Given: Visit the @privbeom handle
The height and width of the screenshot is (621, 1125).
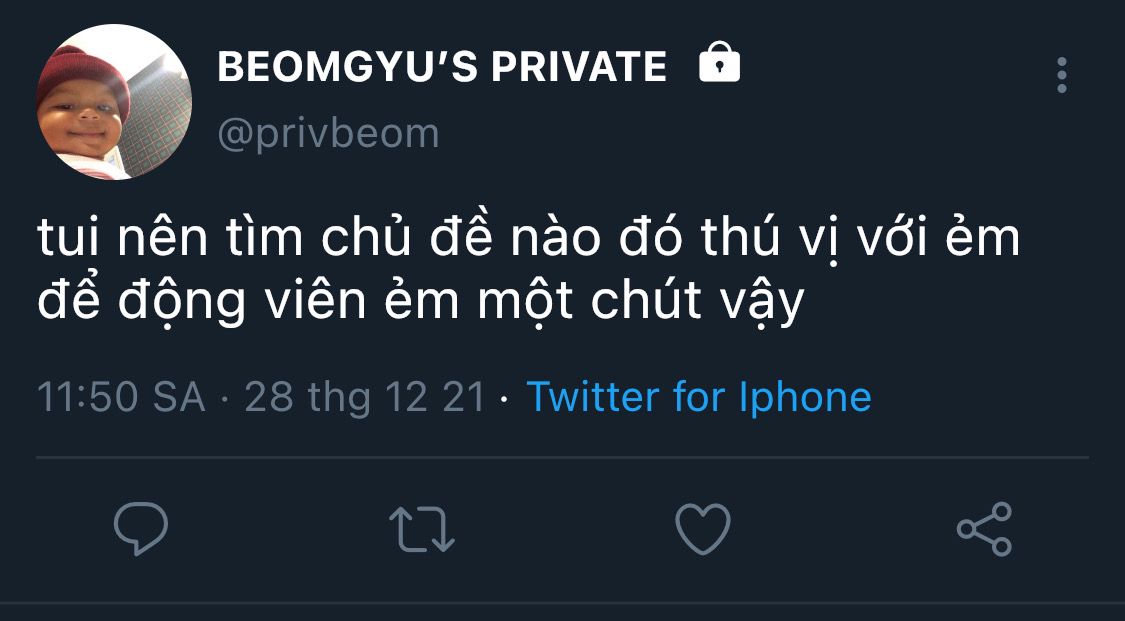Looking at the screenshot, I should [328, 134].
